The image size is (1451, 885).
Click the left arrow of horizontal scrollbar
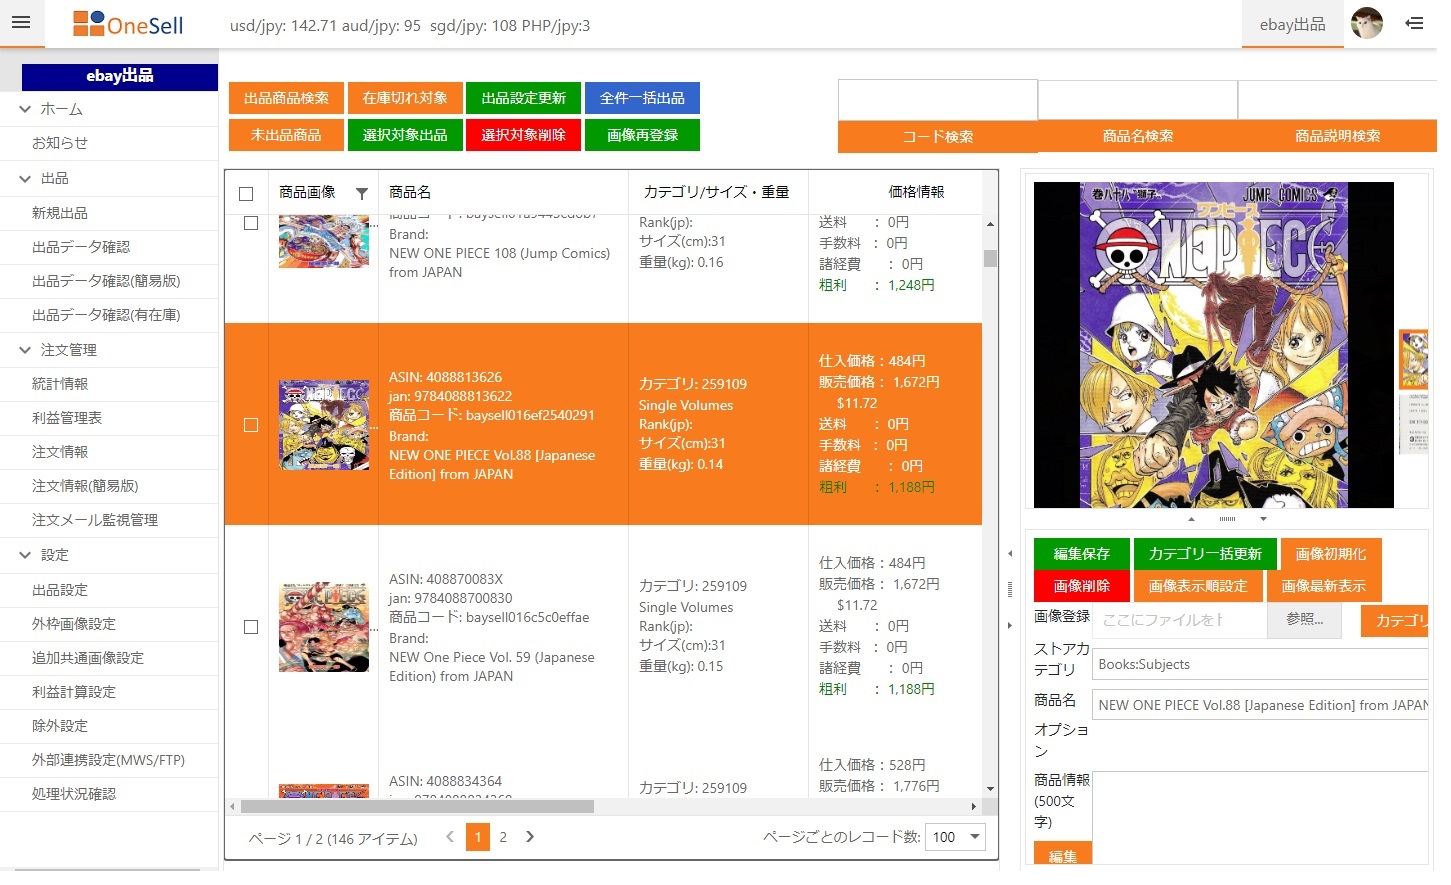click(x=232, y=806)
